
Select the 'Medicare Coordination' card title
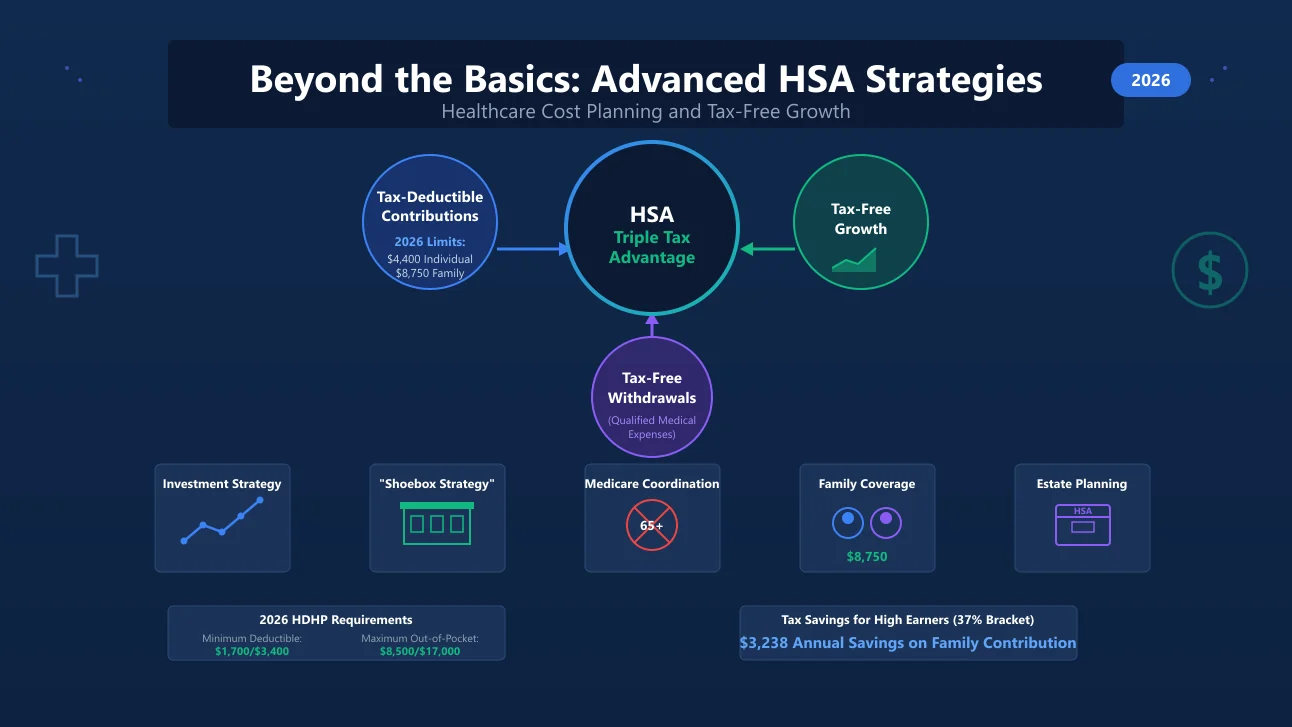click(x=652, y=484)
